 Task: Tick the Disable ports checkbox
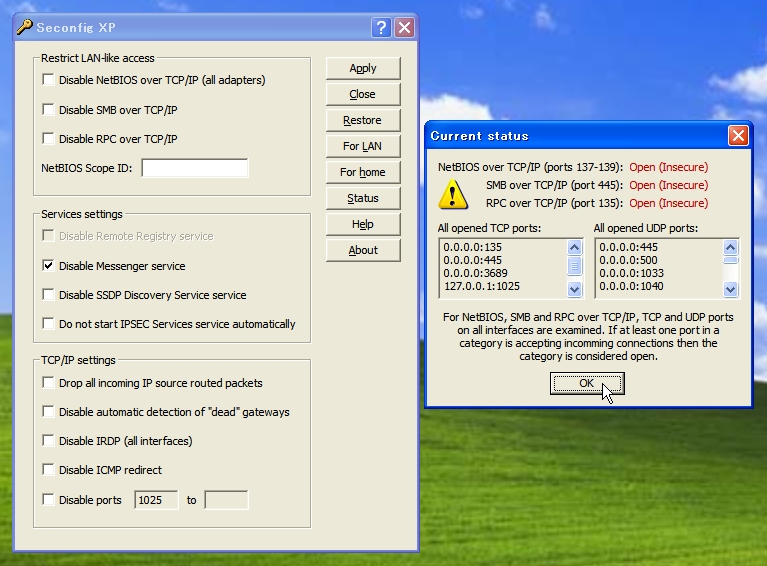click(48, 499)
